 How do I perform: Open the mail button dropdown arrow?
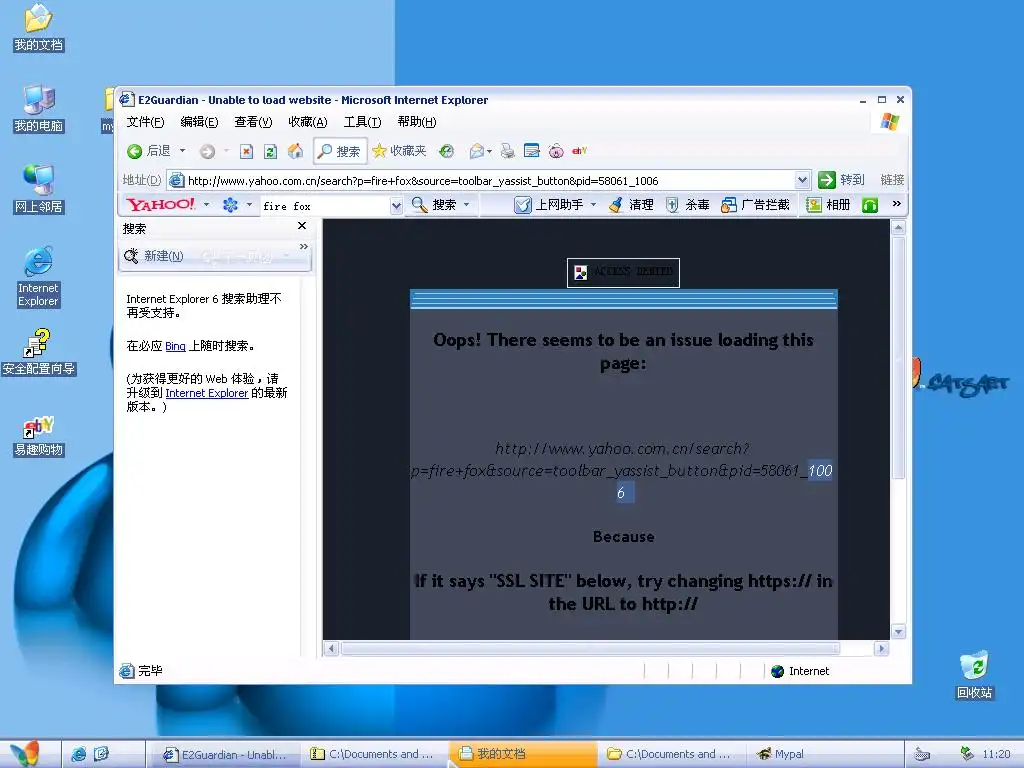[x=489, y=152]
